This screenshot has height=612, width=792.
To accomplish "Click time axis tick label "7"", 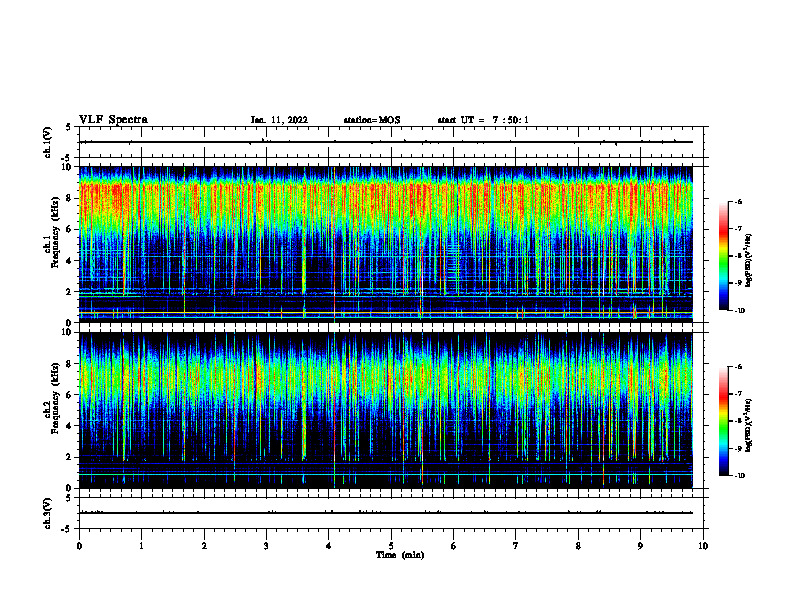I will pyautogui.click(x=516, y=546).
